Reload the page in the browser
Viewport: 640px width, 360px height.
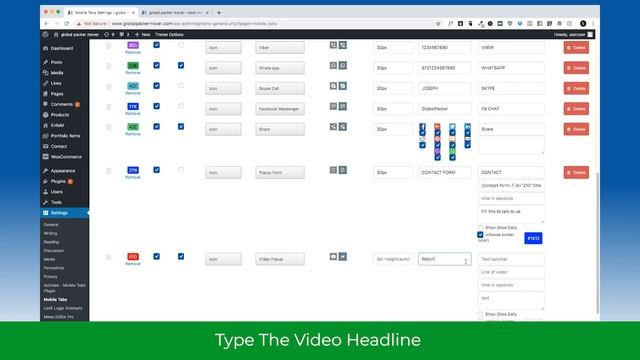67,24
